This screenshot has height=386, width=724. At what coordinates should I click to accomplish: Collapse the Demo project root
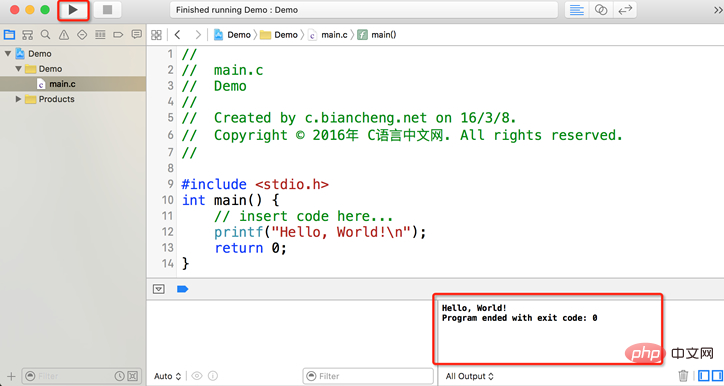coord(8,54)
